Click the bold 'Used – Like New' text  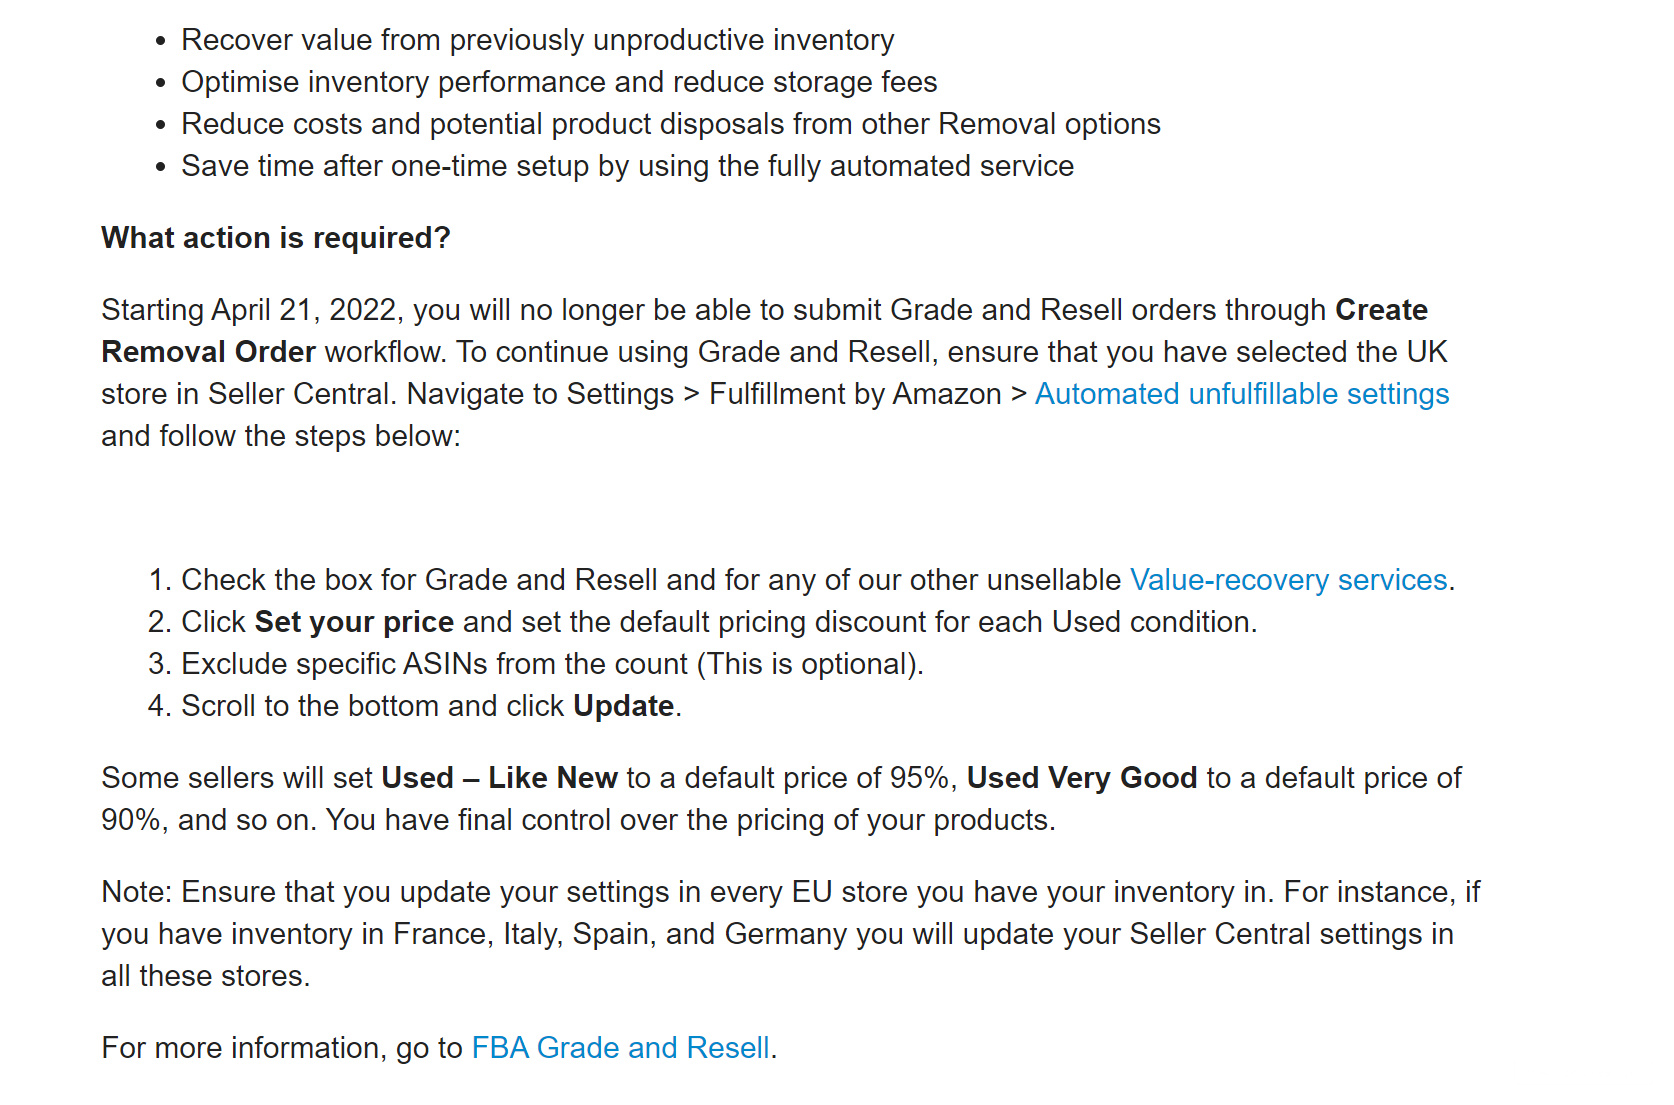499,778
